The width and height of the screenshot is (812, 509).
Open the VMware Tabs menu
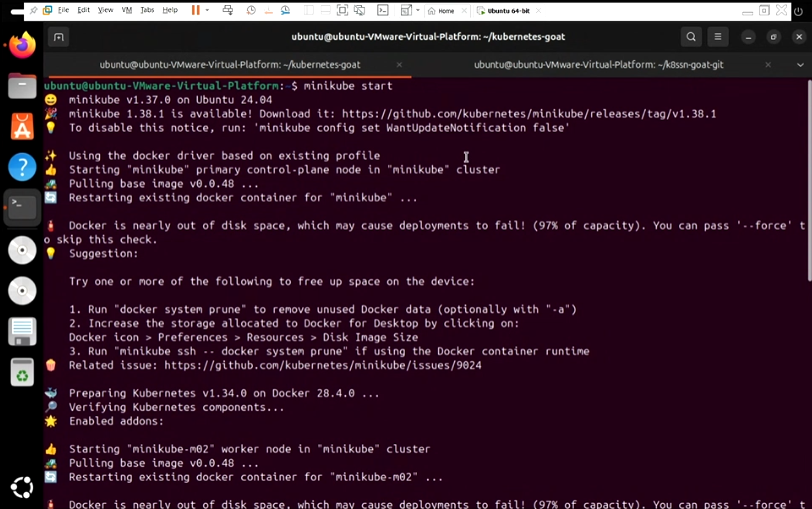147,10
